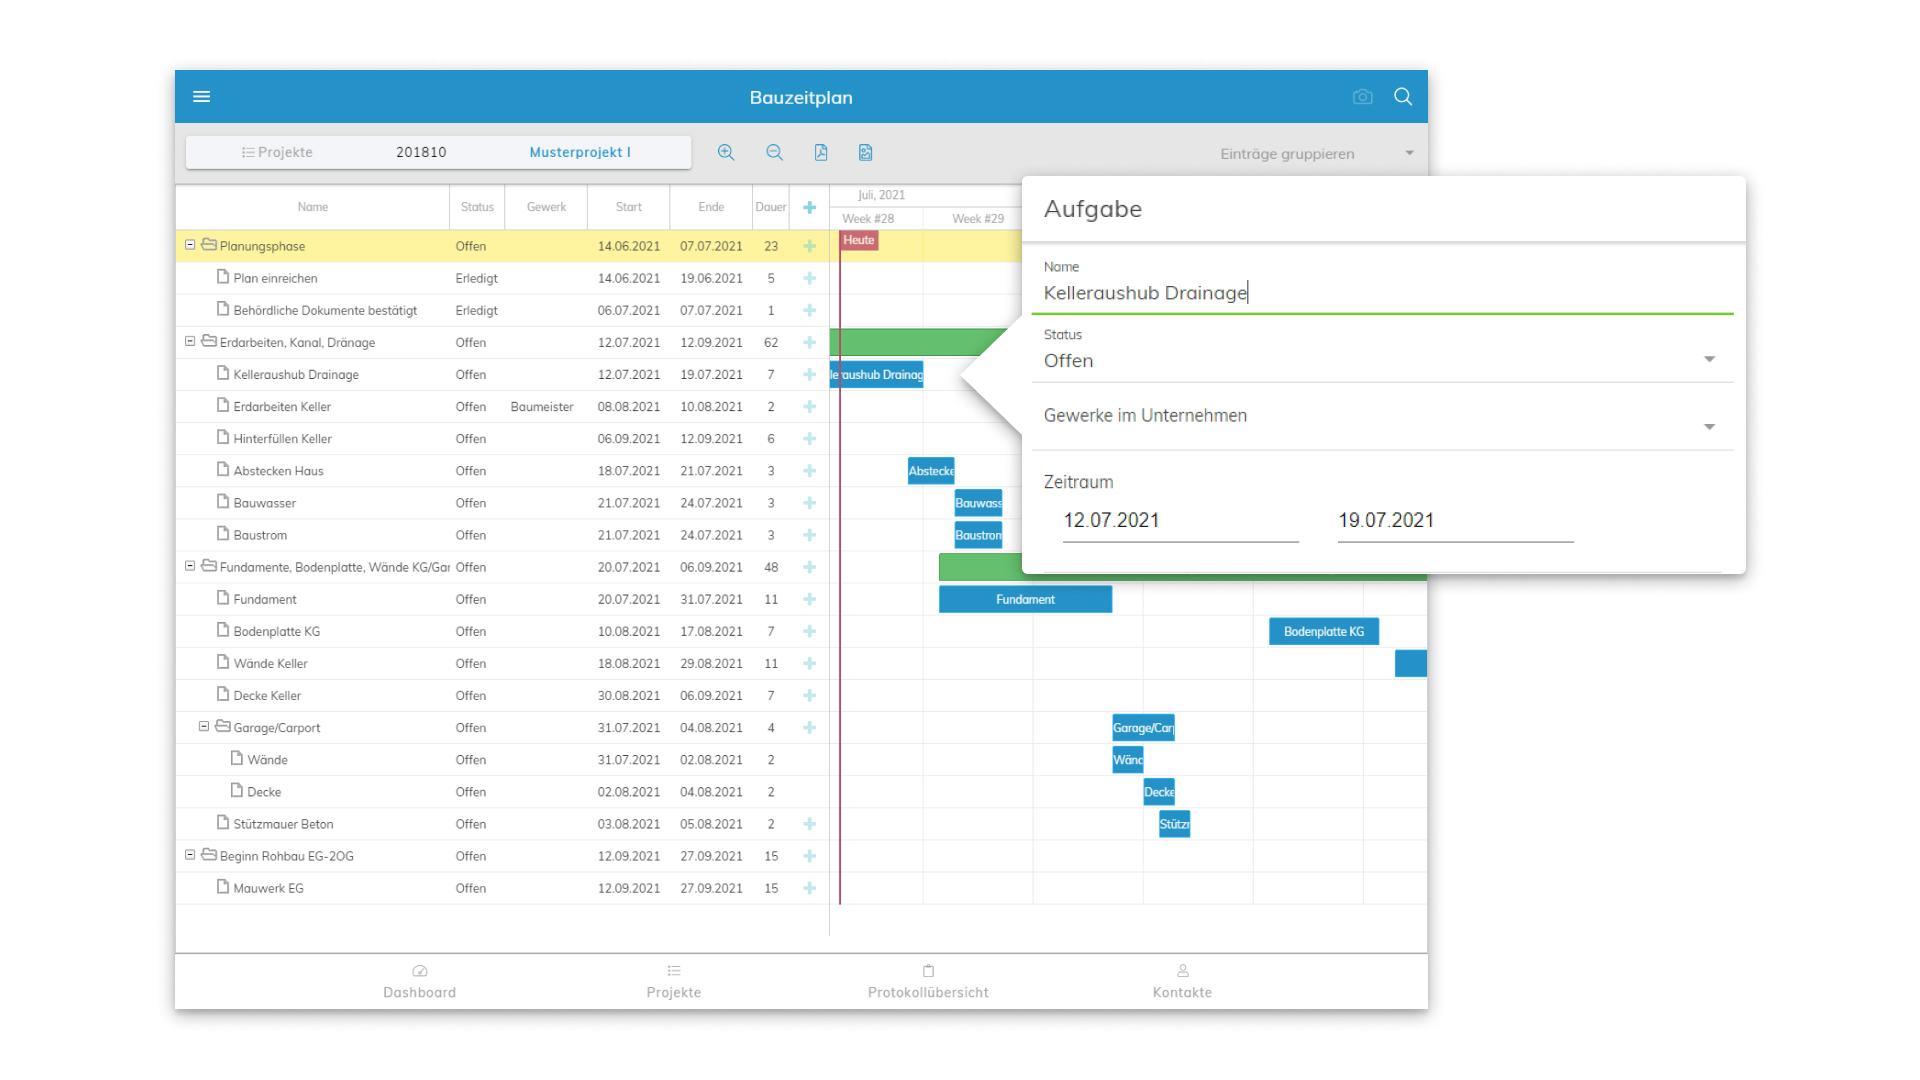Zoom in the Gantt chart

tap(726, 153)
